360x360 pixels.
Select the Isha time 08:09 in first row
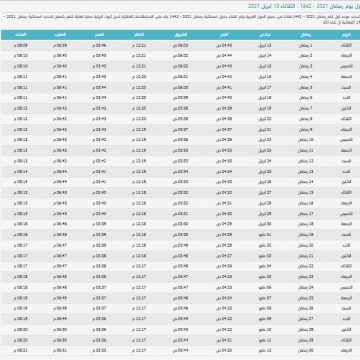point(21,45)
